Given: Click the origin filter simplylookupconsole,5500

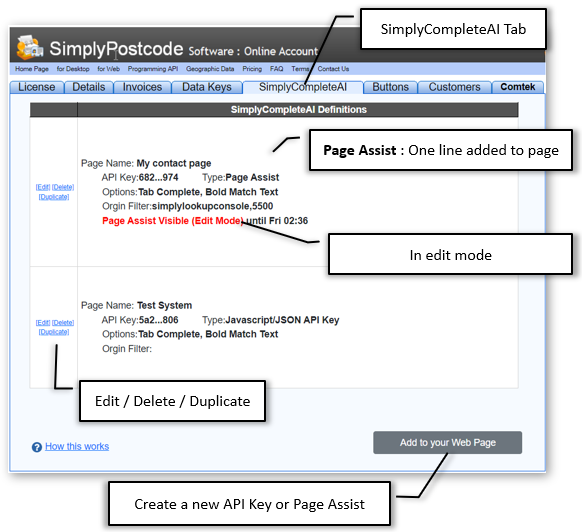Looking at the screenshot, I should pos(212,206).
